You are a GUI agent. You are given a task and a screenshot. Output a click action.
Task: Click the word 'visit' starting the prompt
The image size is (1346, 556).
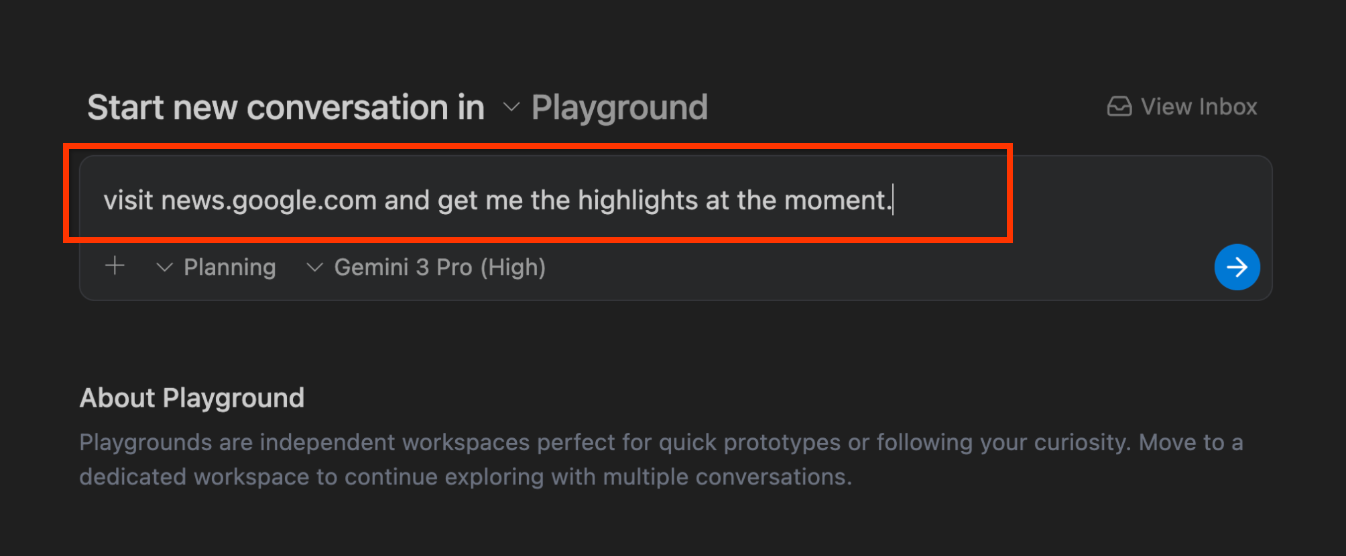tap(128, 200)
